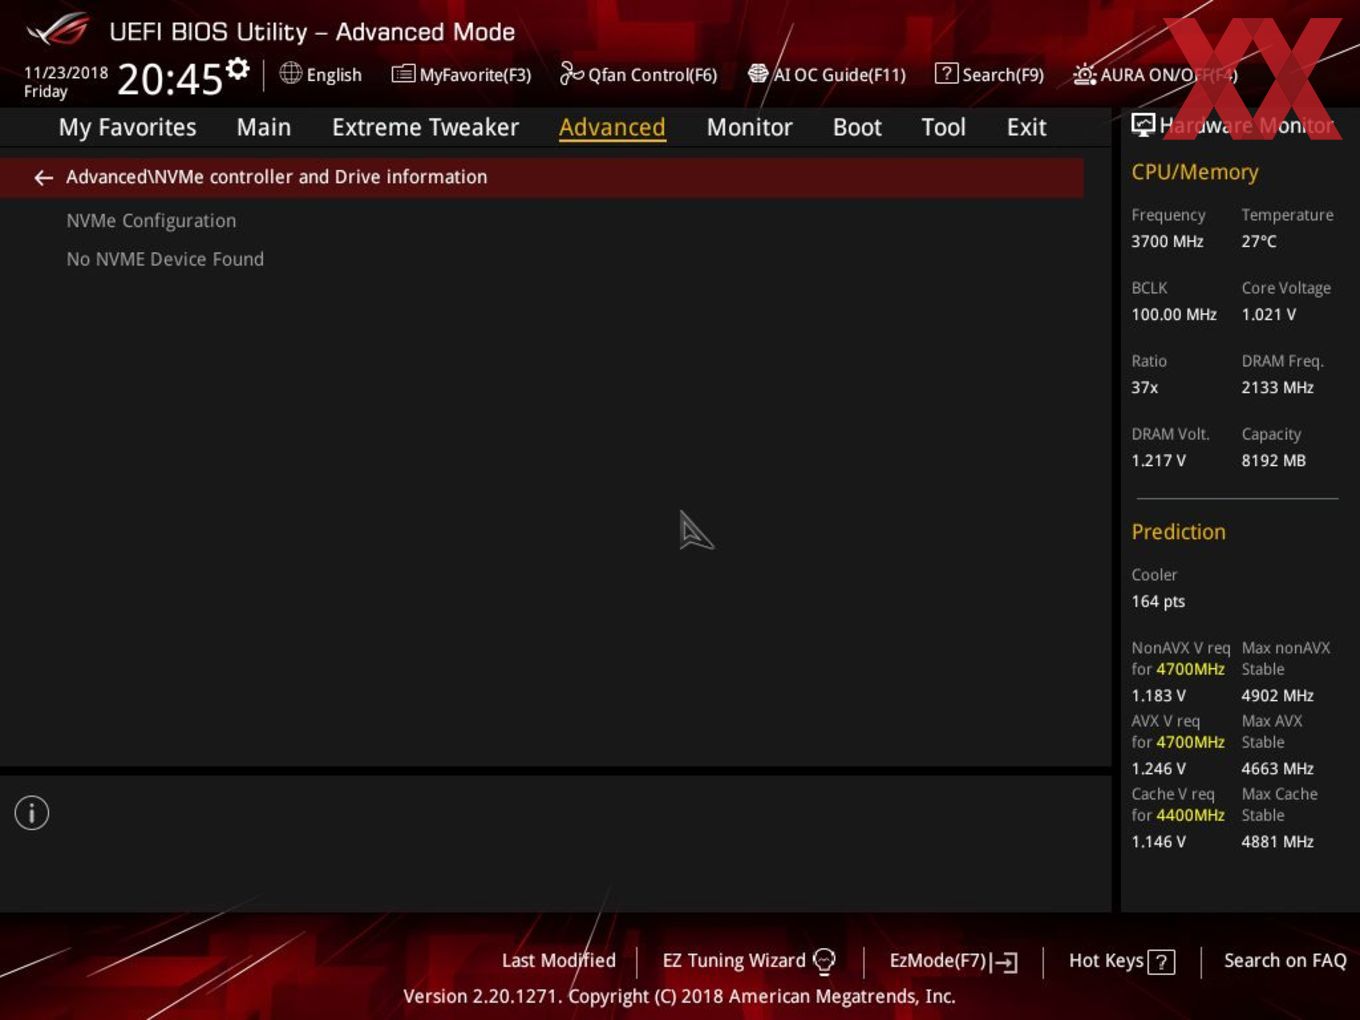
Task: Click the Hot Keys question mark box
Action: (1161, 962)
